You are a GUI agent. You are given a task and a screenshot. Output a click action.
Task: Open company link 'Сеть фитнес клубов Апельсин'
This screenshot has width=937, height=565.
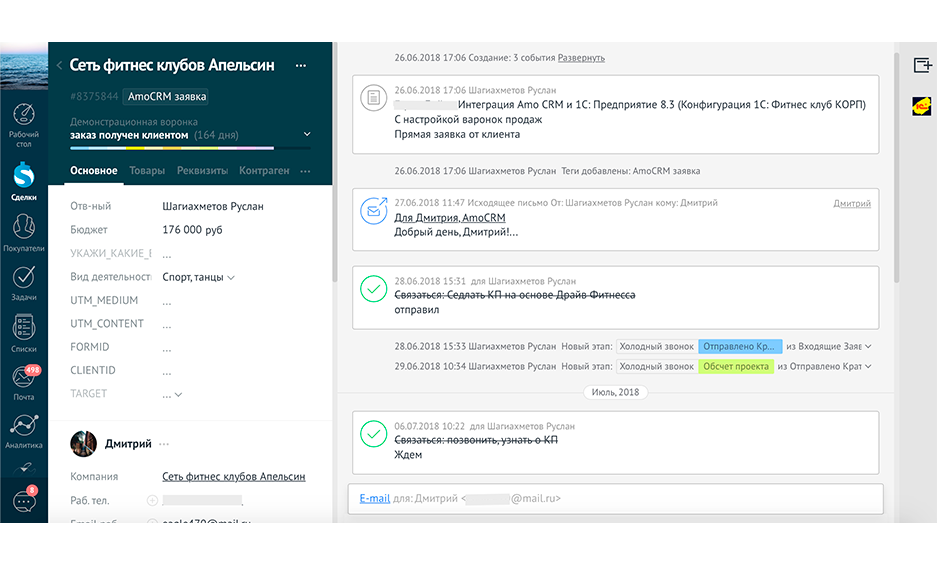[234, 477]
